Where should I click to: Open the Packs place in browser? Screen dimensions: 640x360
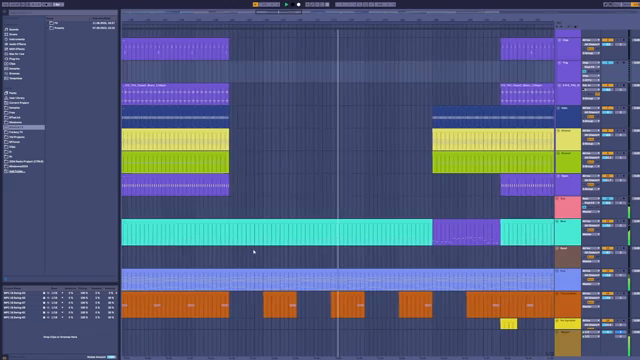tap(13, 93)
